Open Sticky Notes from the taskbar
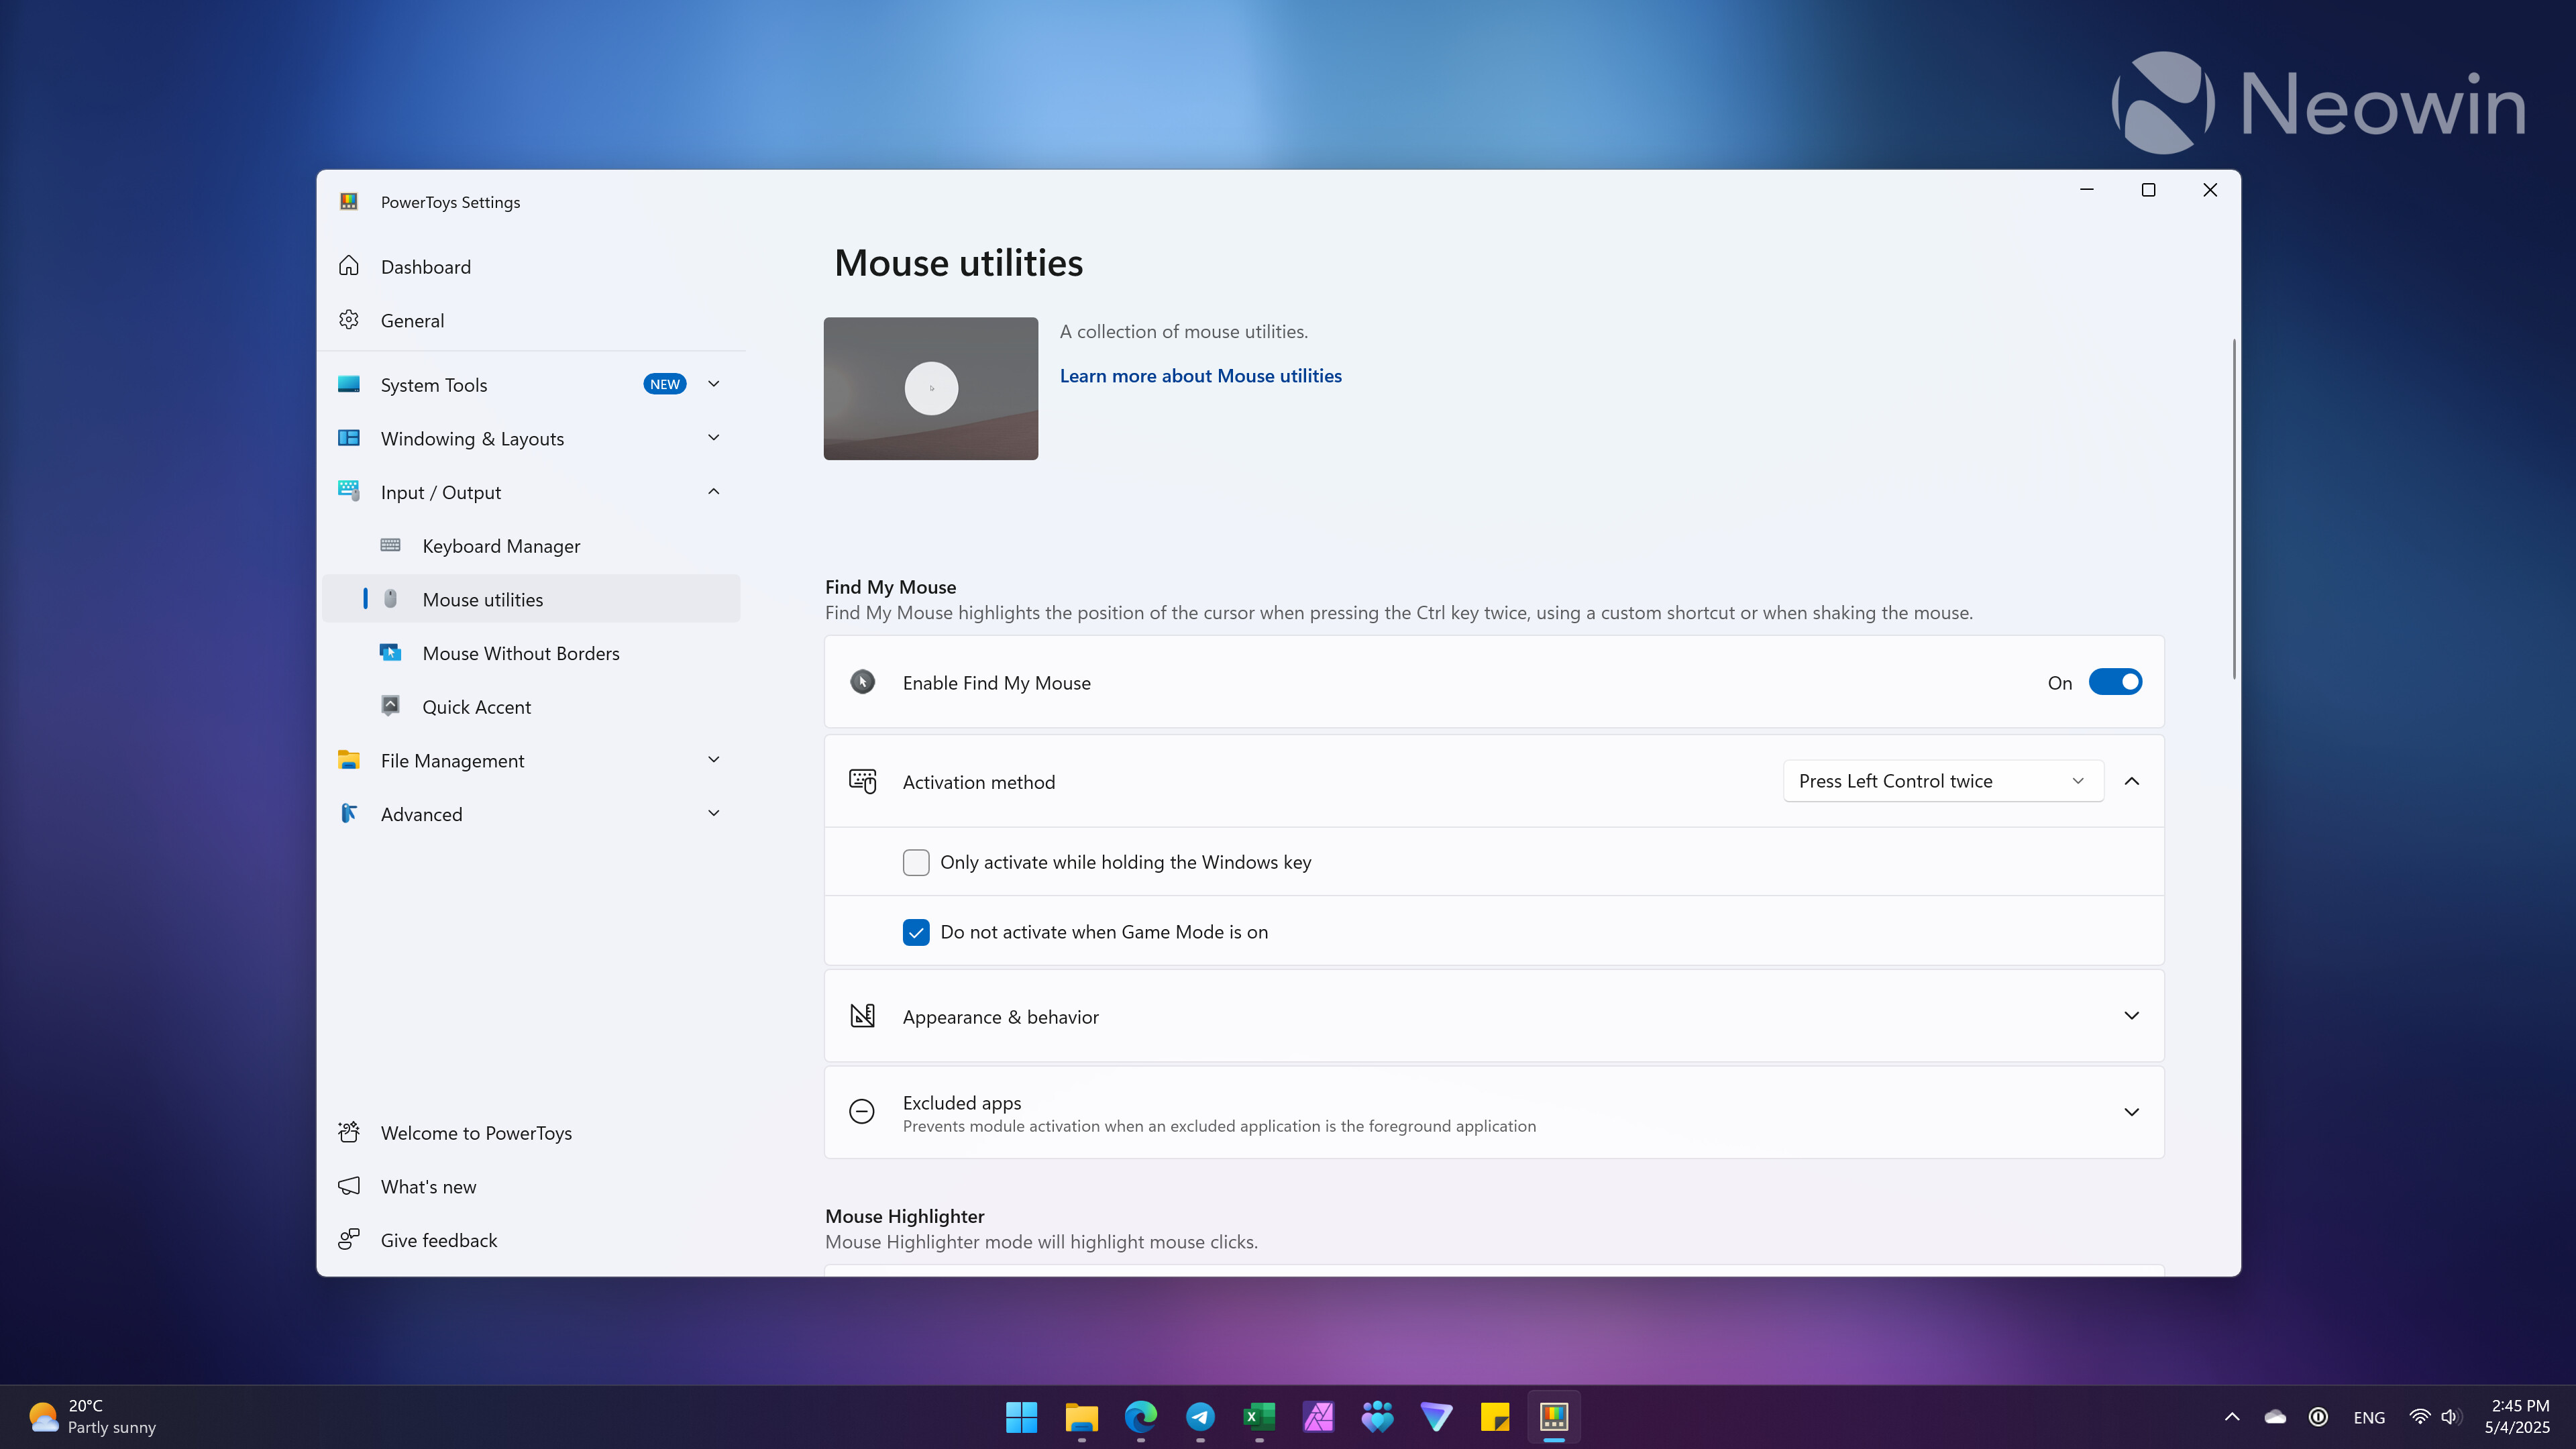This screenshot has height=1449, width=2576. click(1495, 1417)
